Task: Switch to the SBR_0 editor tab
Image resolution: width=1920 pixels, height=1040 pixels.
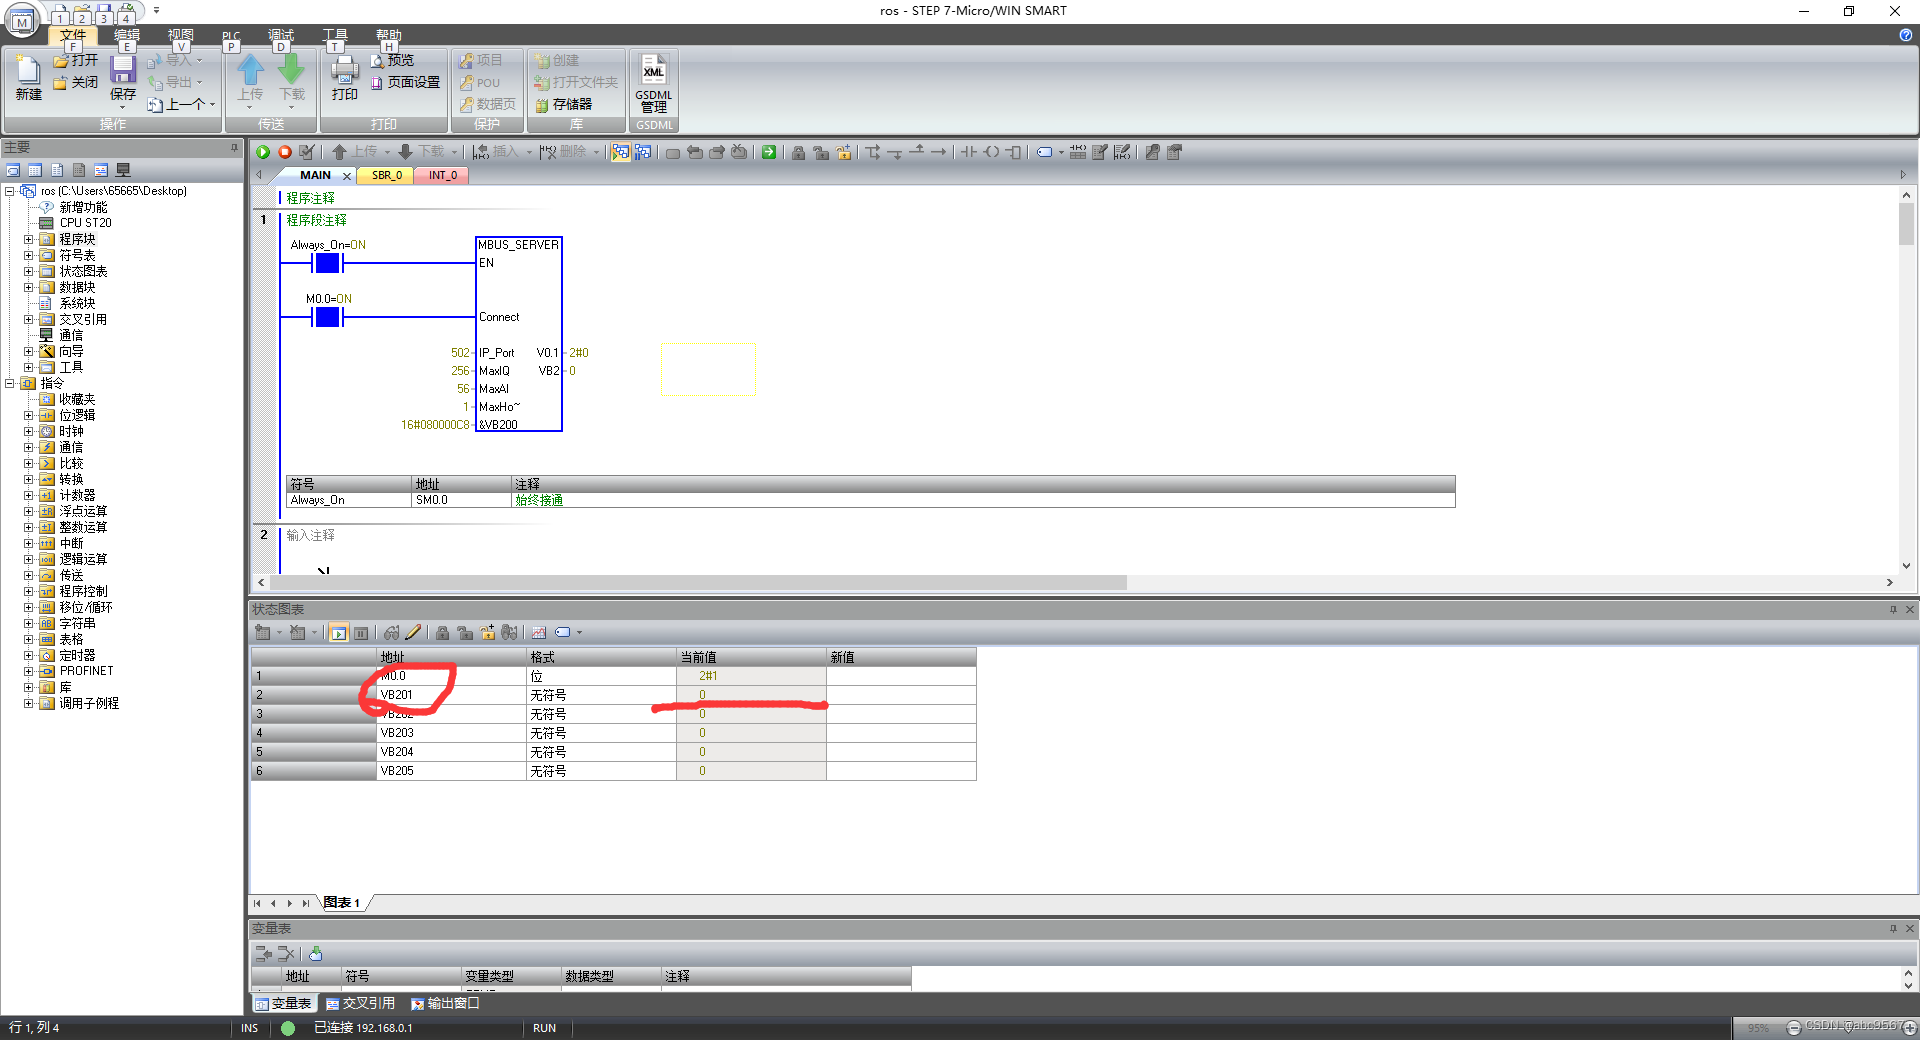Action: (x=387, y=175)
